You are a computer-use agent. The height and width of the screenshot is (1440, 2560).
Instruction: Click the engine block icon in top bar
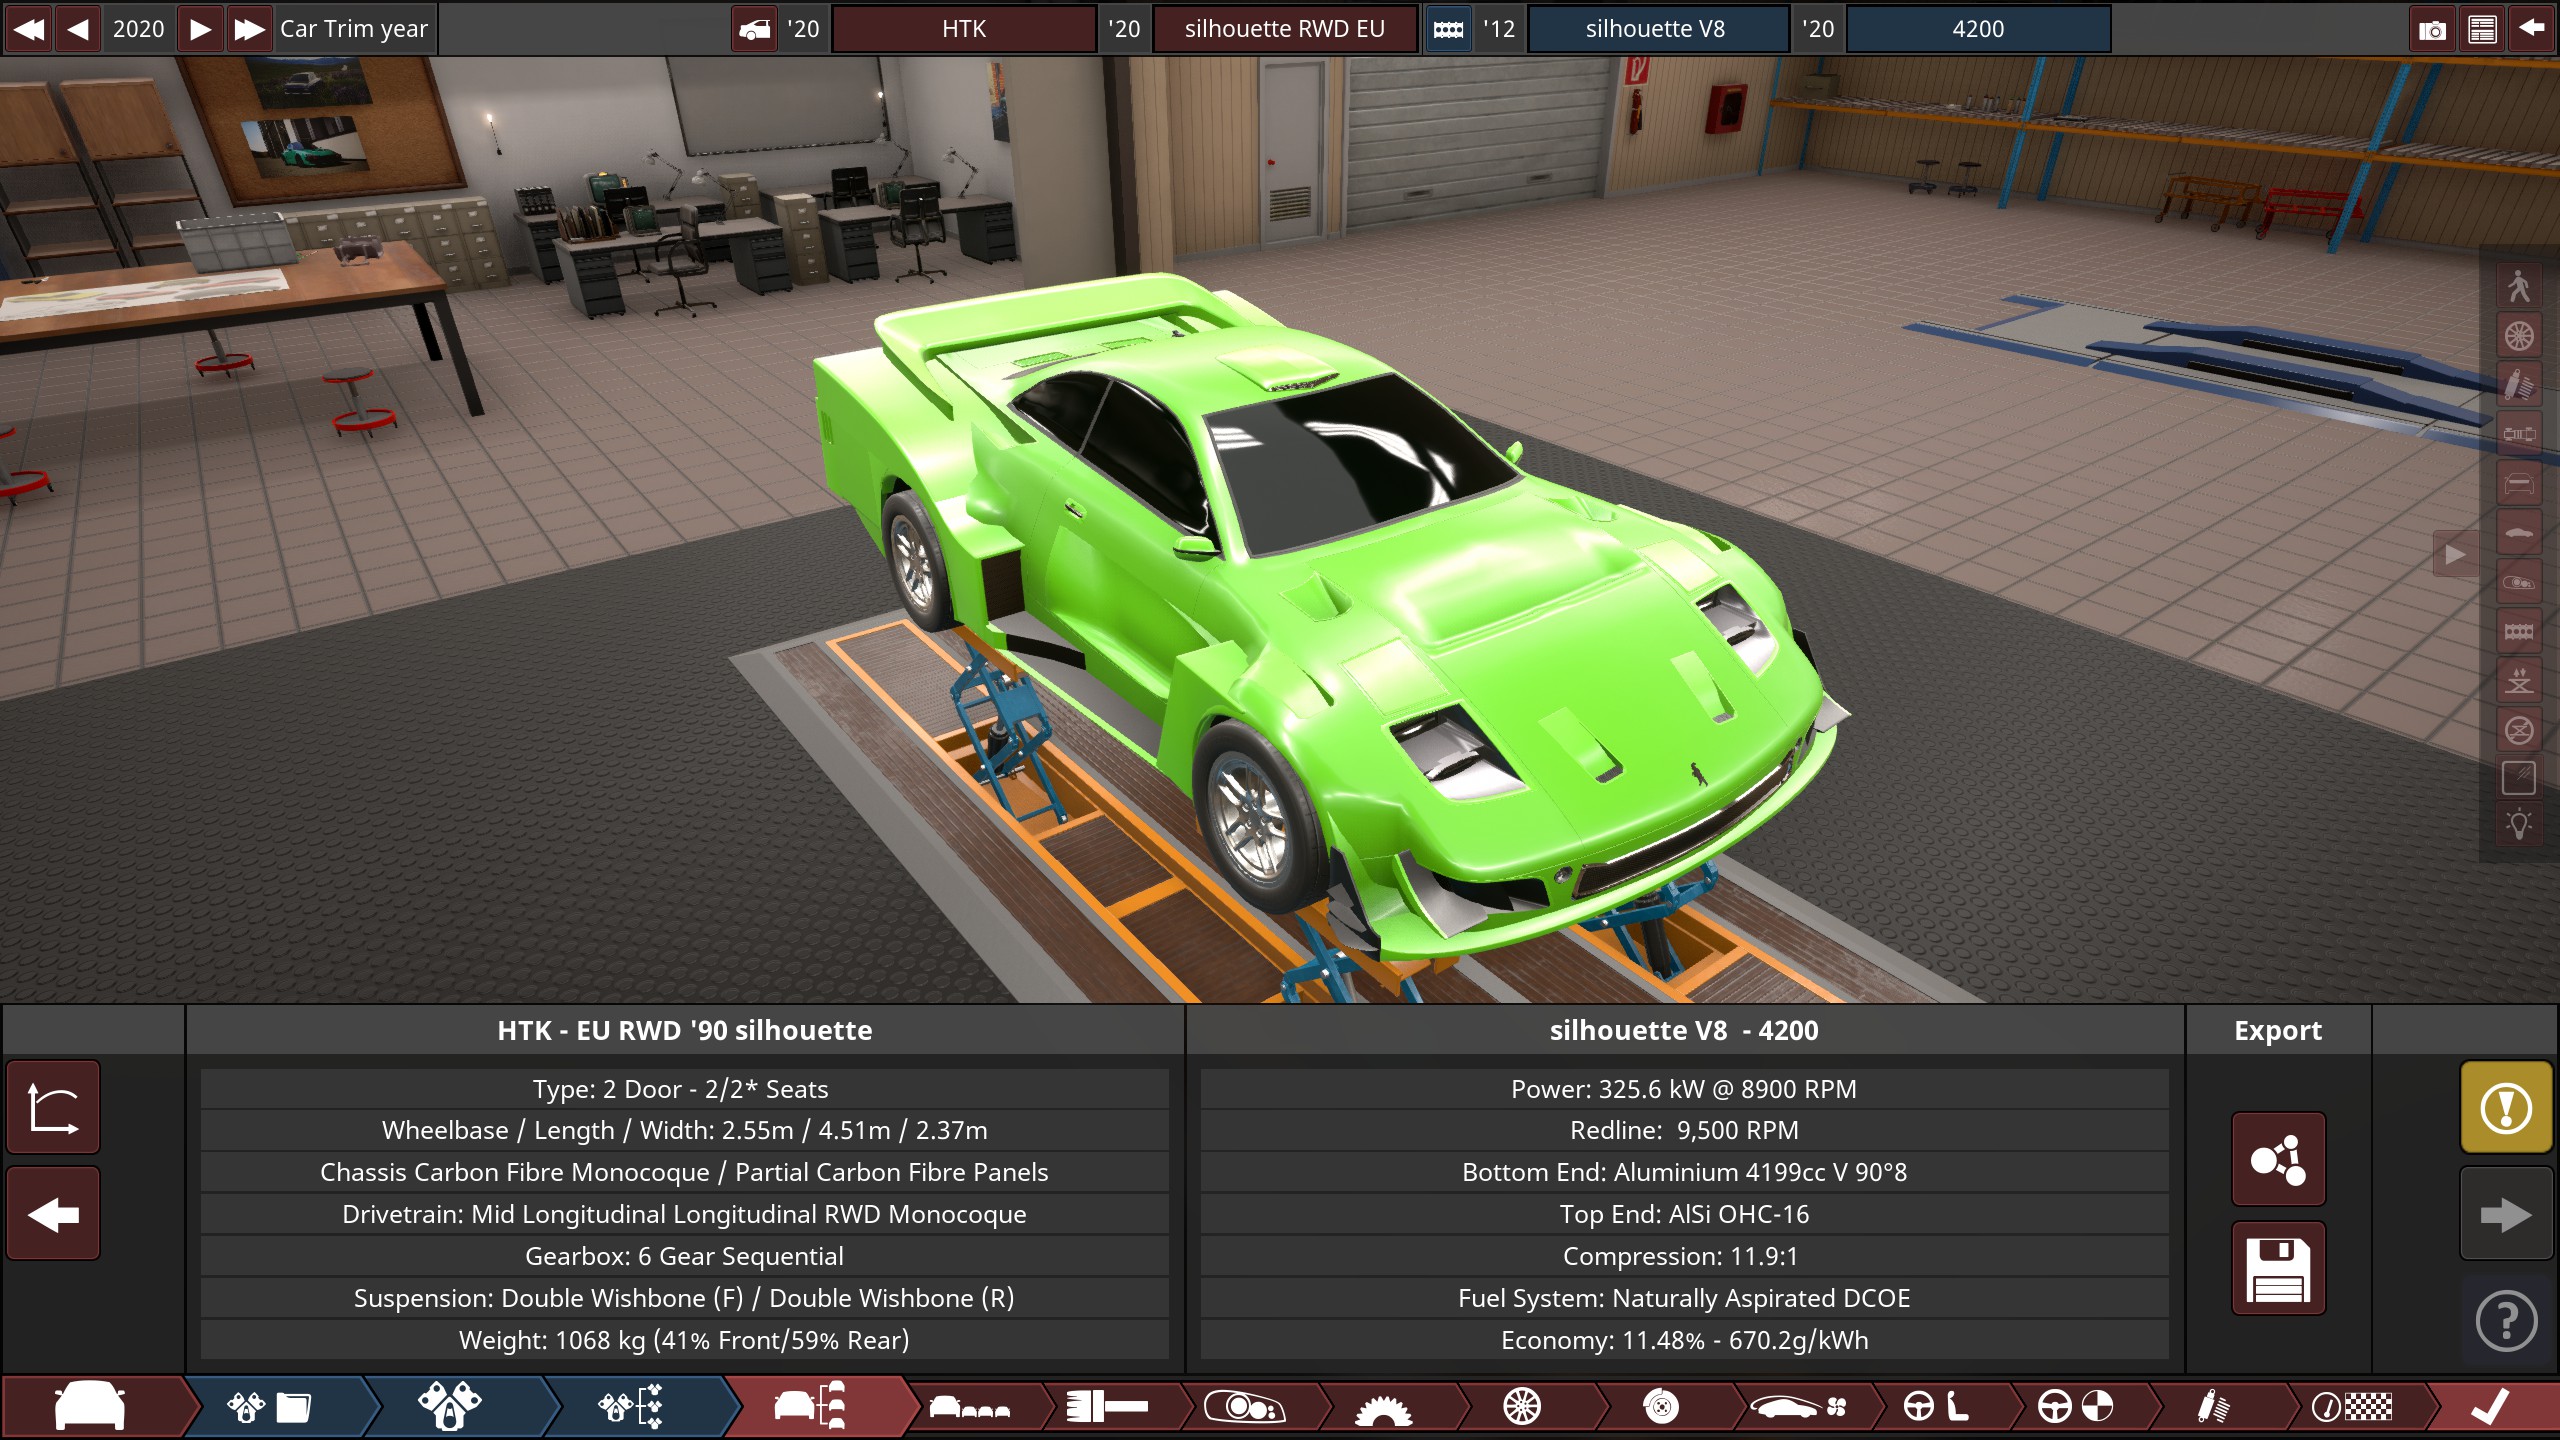pyautogui.click(x=1448, y=29)
